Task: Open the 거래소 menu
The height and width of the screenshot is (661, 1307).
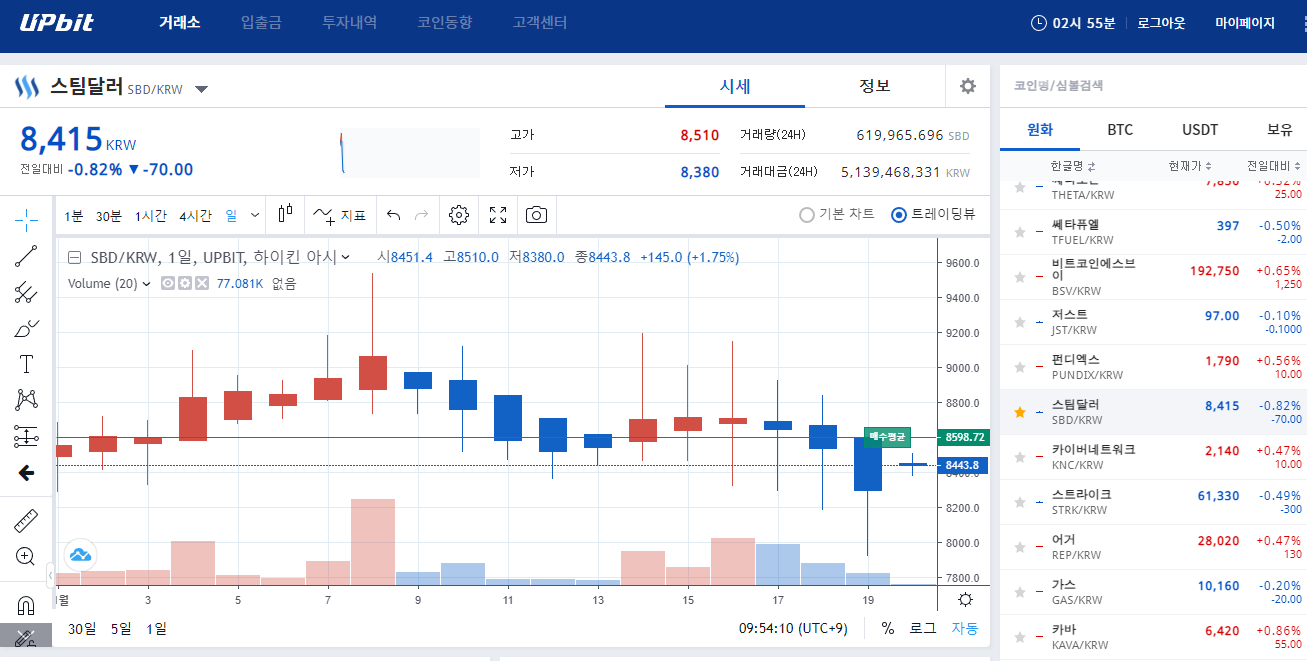Action: [x=180, y=23]
